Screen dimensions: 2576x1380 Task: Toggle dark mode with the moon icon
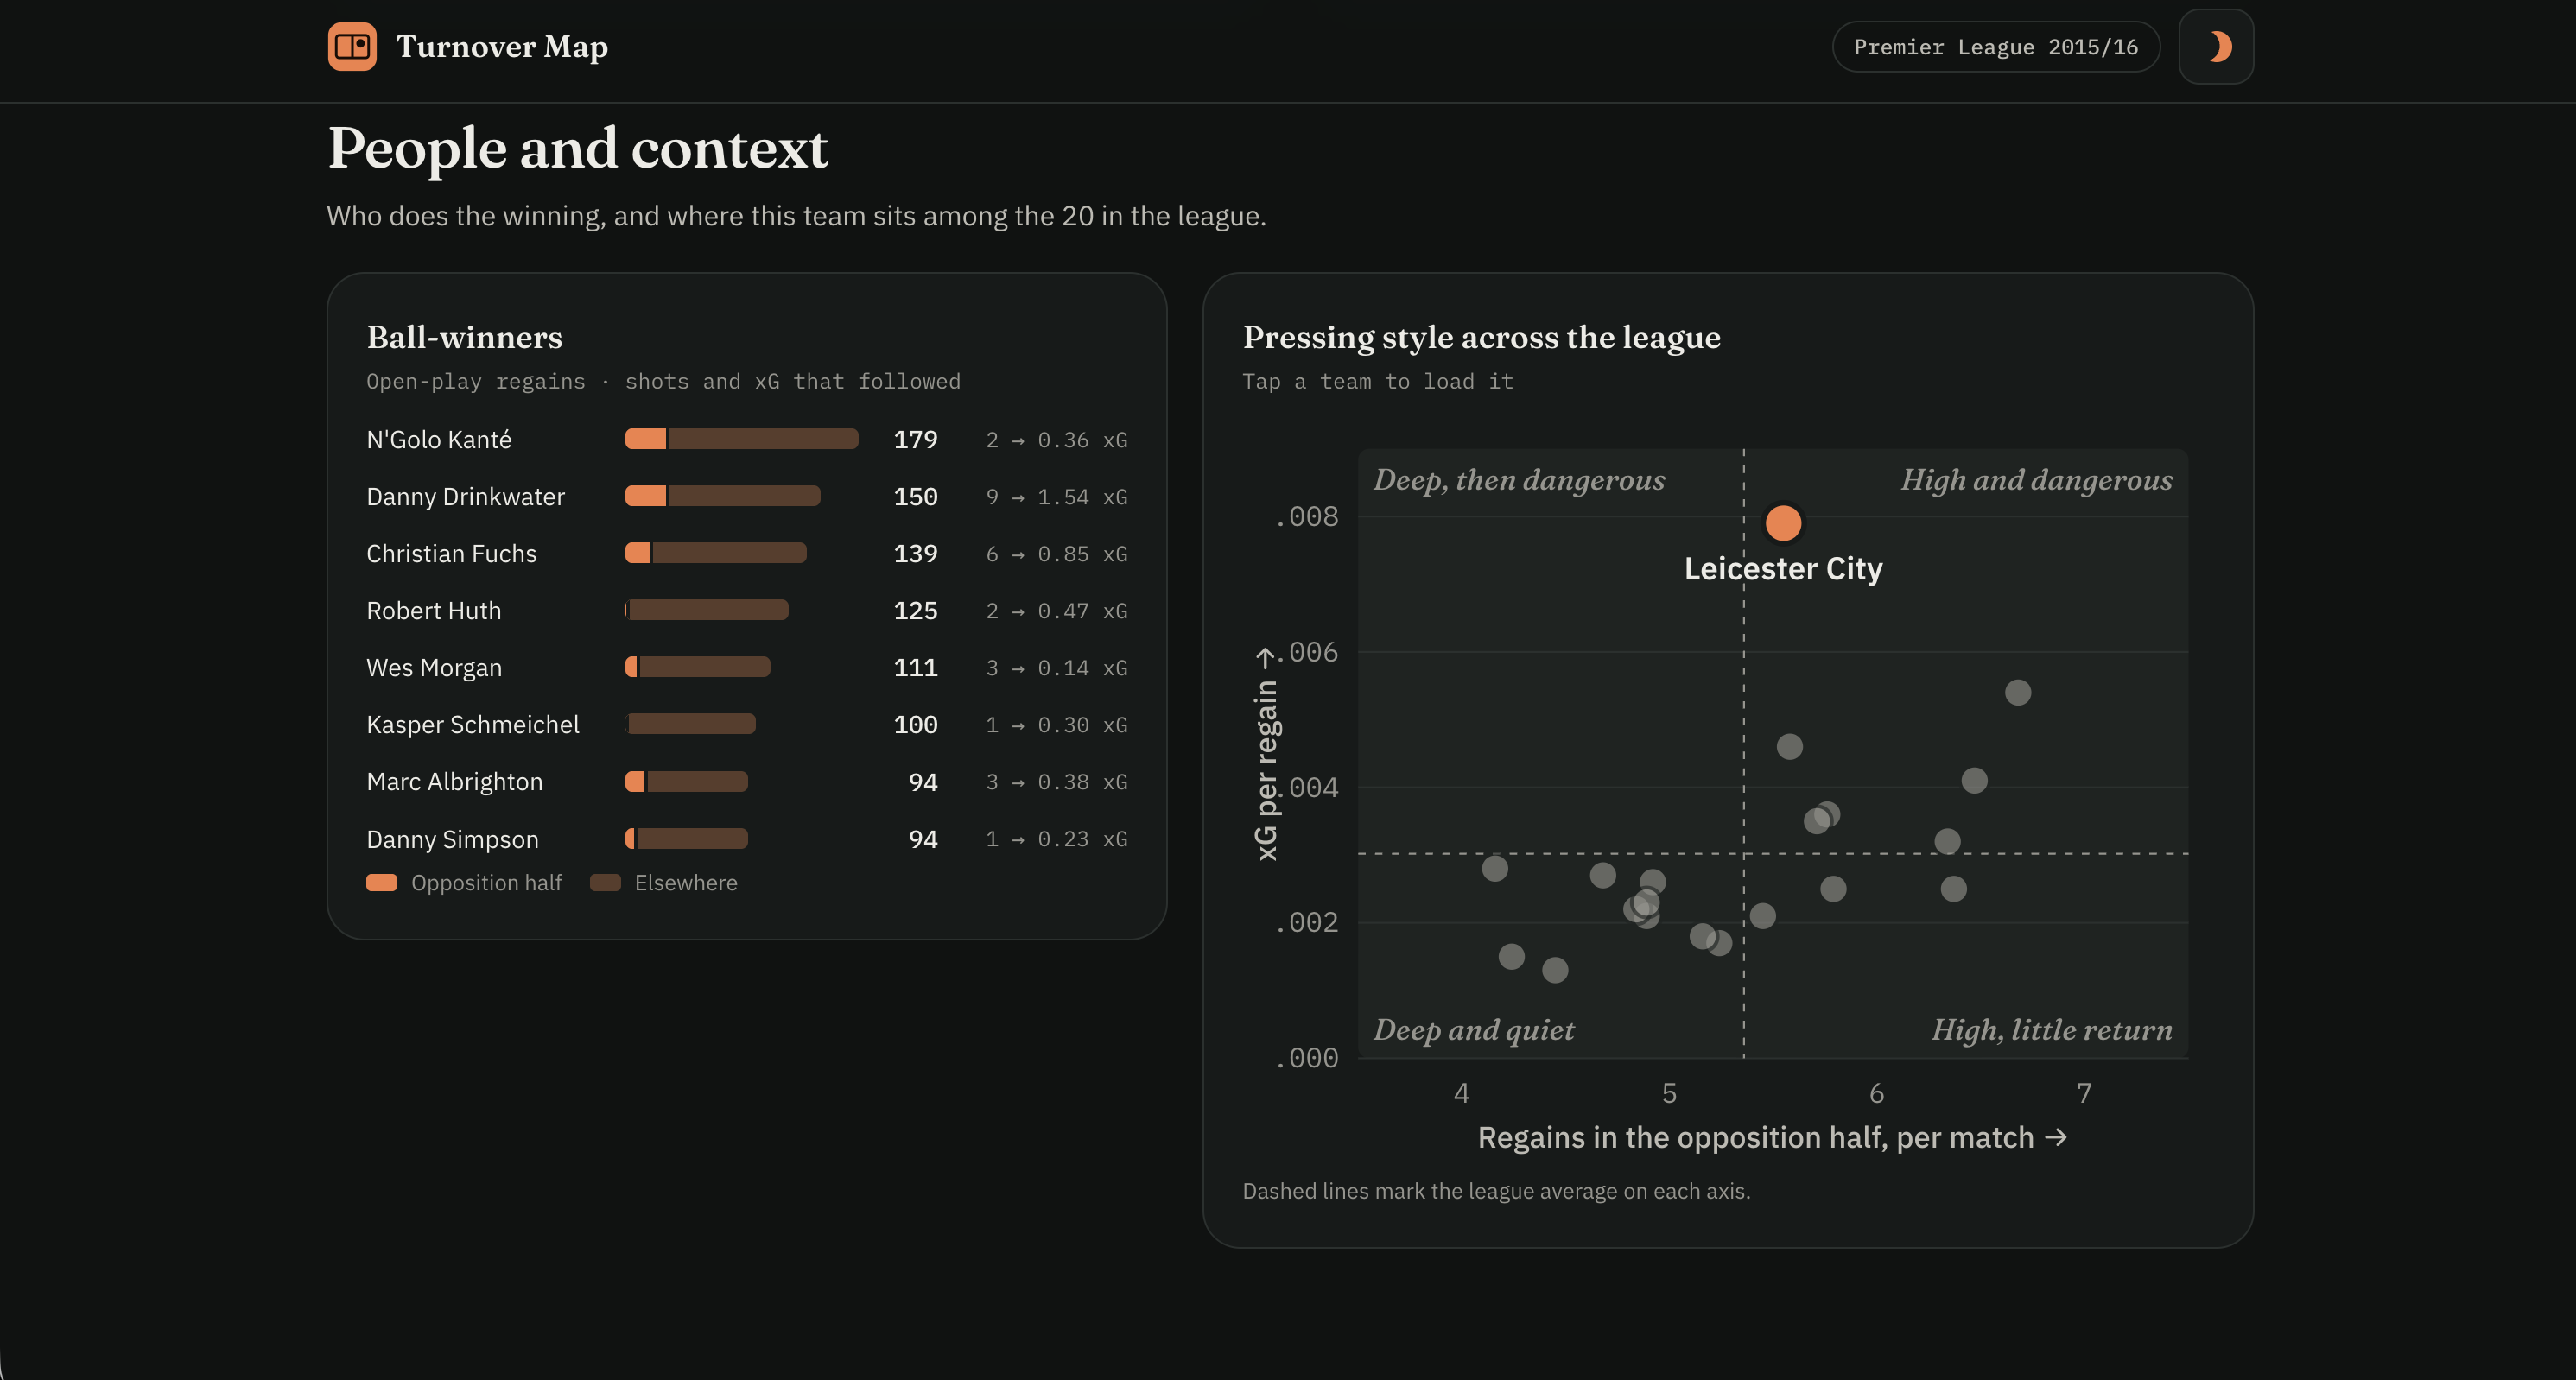point(2216,47)
